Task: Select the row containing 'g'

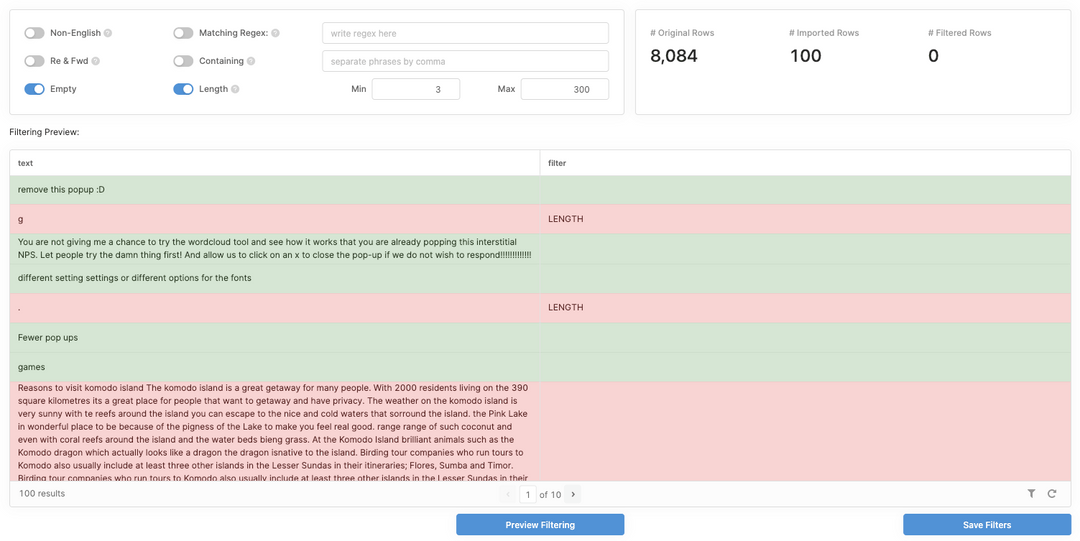Action: point(540,219)
